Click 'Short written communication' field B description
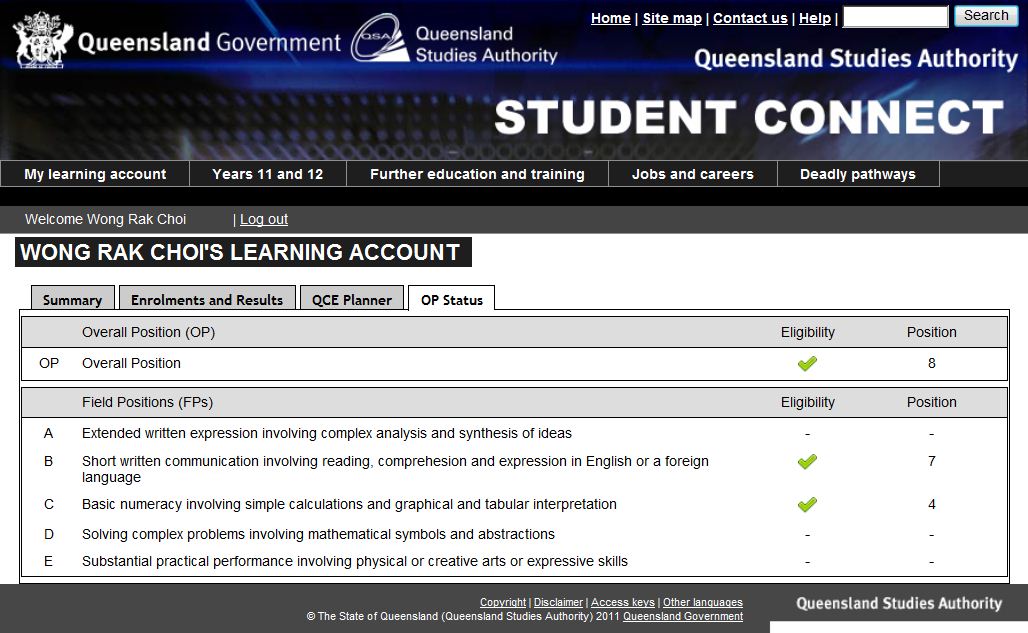1028x633 pixels. click(x=395, y=469)
